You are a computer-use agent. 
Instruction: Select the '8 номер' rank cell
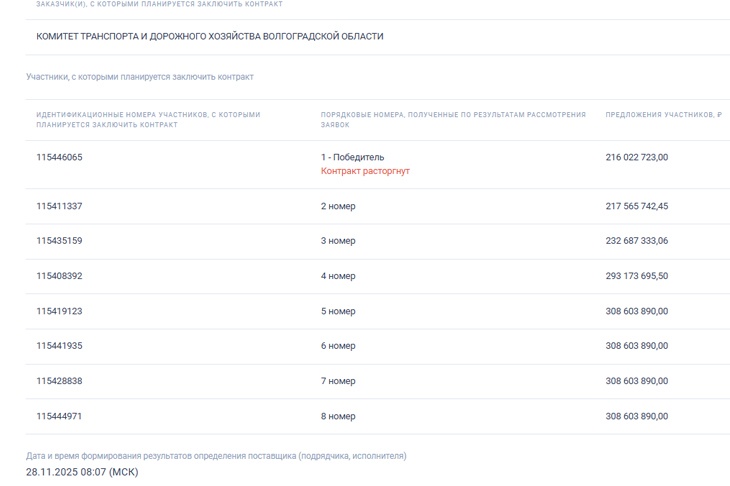pos(338,416)
